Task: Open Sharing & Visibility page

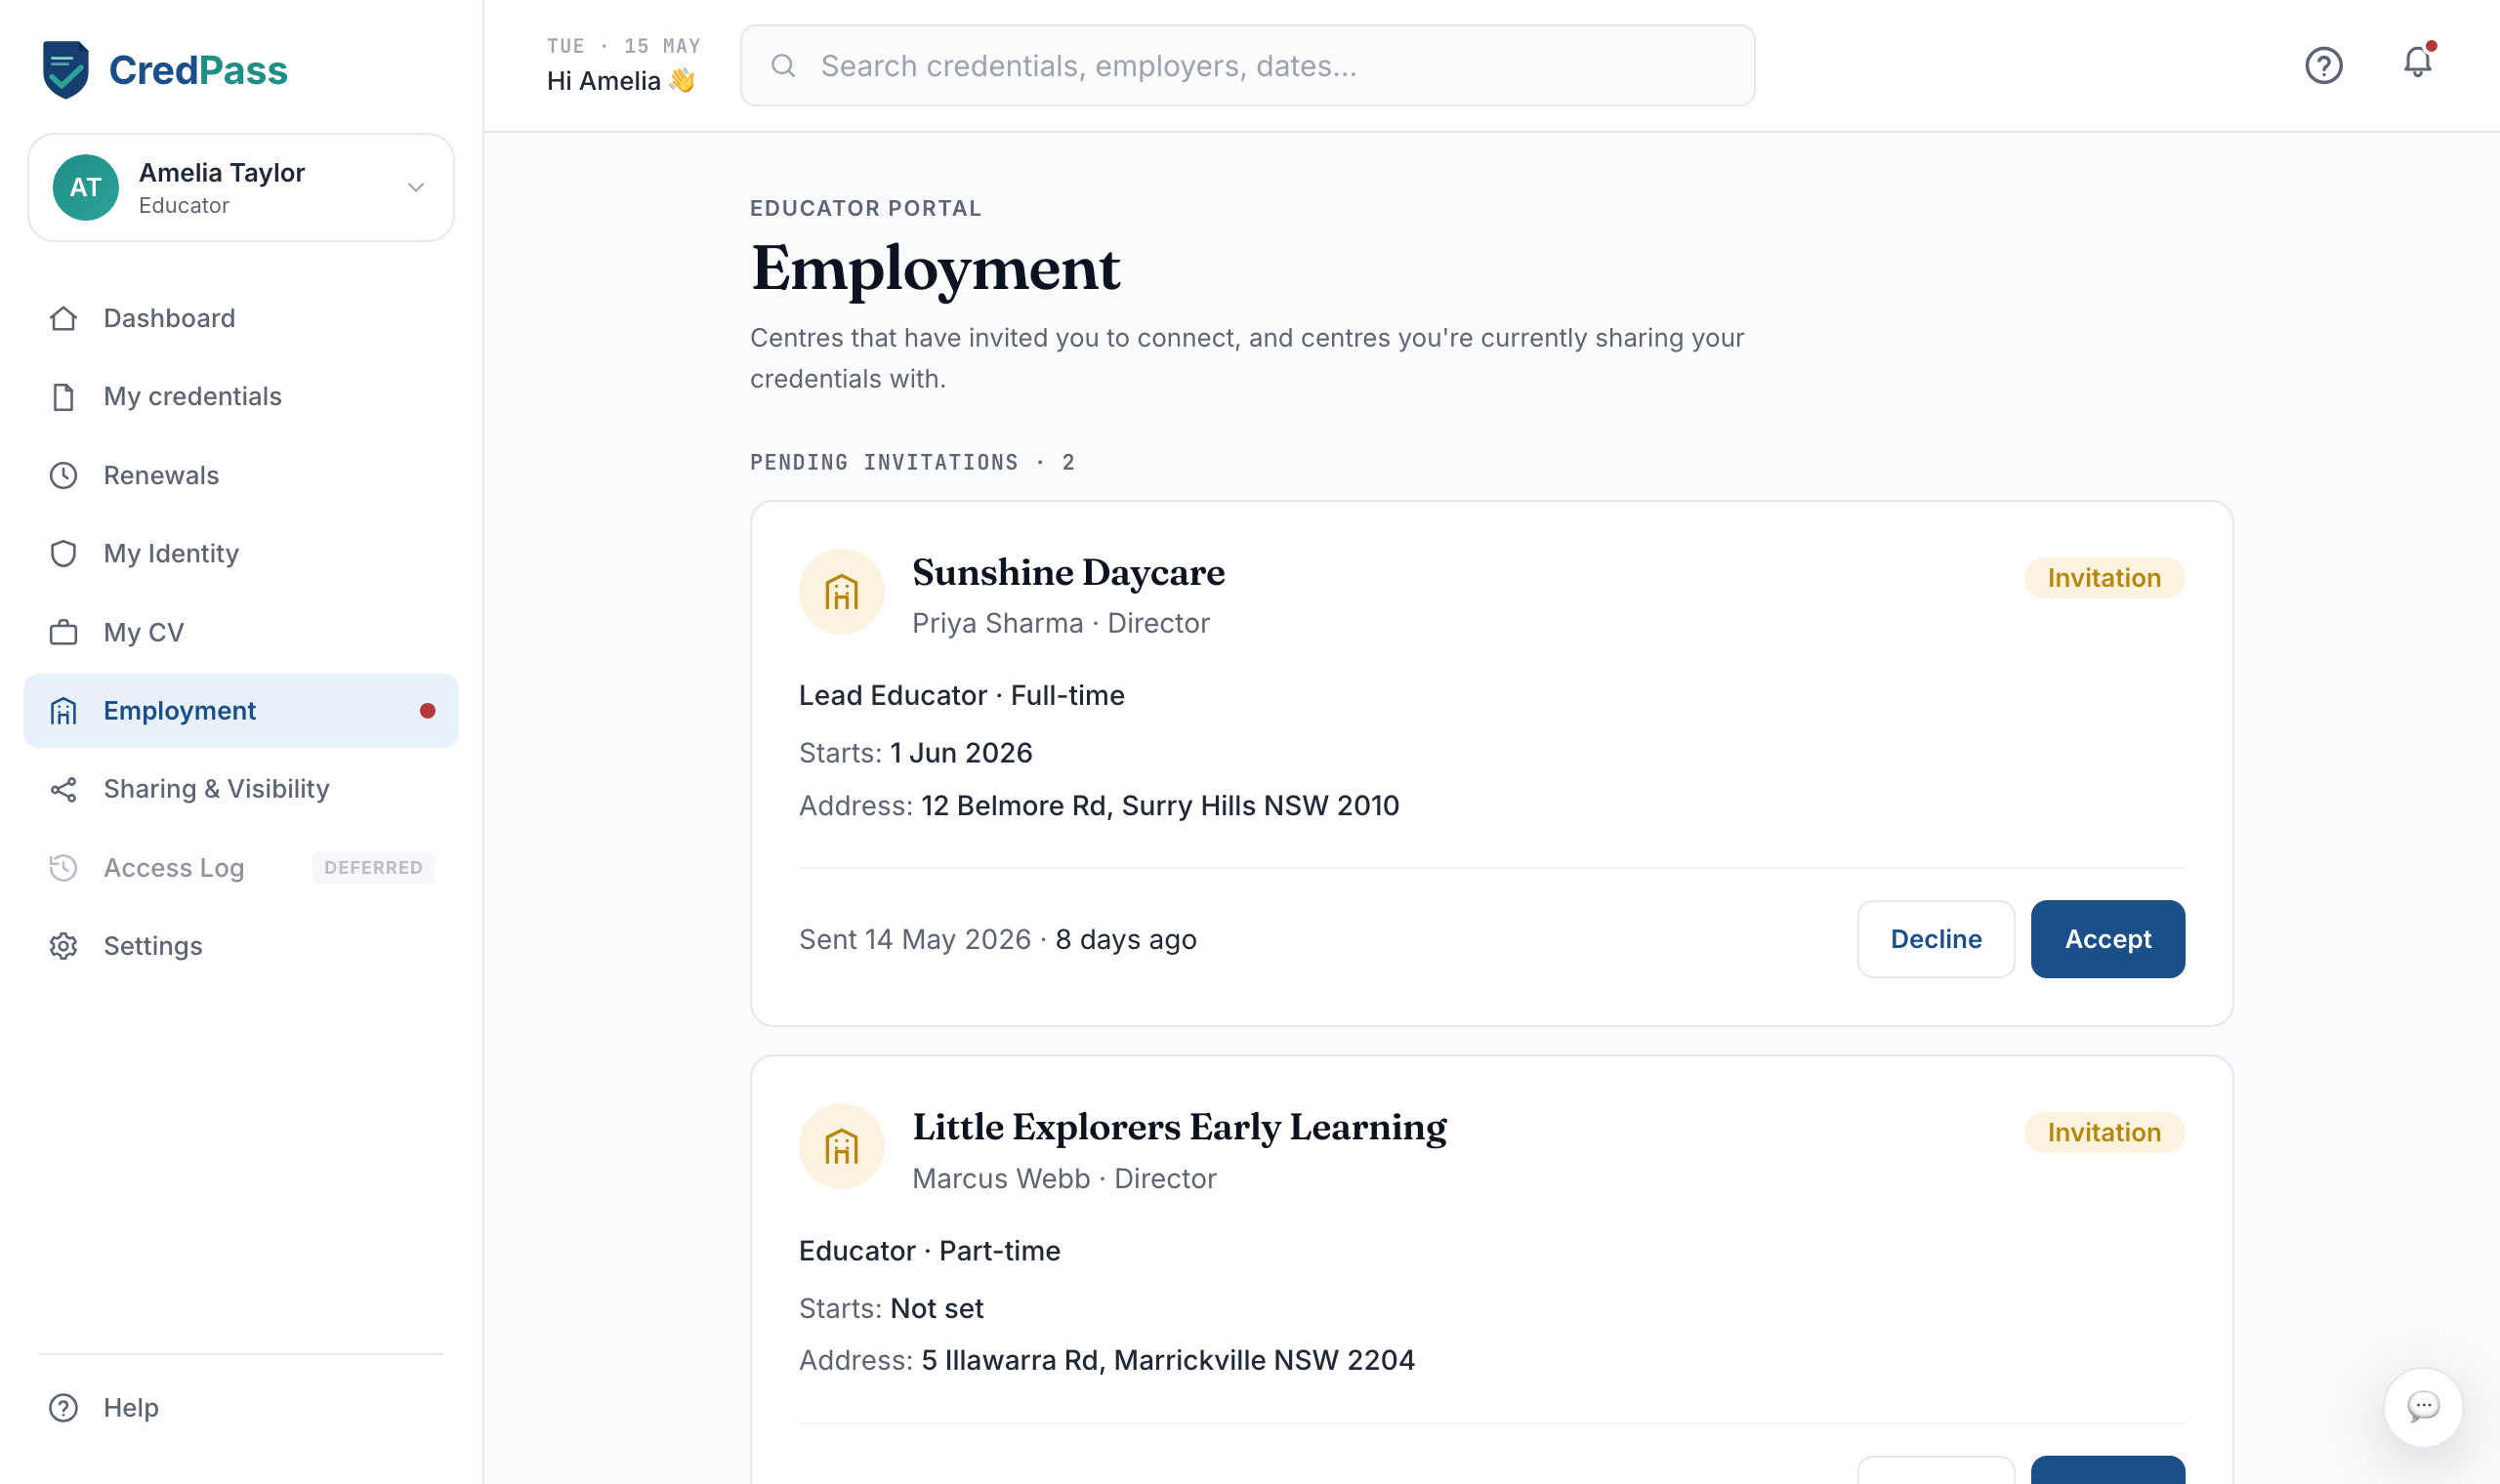Action: (241, 789)
